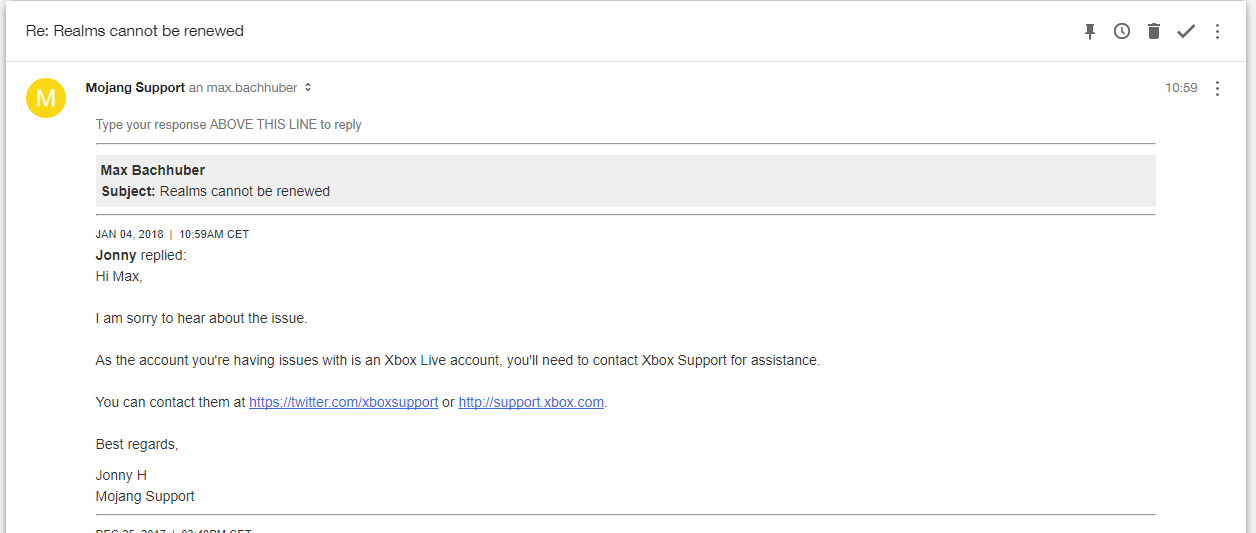Viewport: 1256px width, 533px height.
Task: Delete this conversation using the trash icon
Action: click(1154, 31)
